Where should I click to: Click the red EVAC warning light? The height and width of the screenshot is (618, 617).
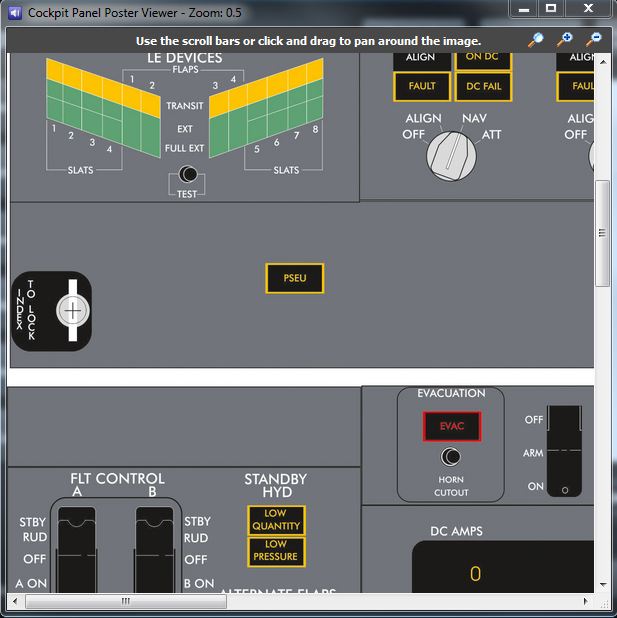(452, 426)
